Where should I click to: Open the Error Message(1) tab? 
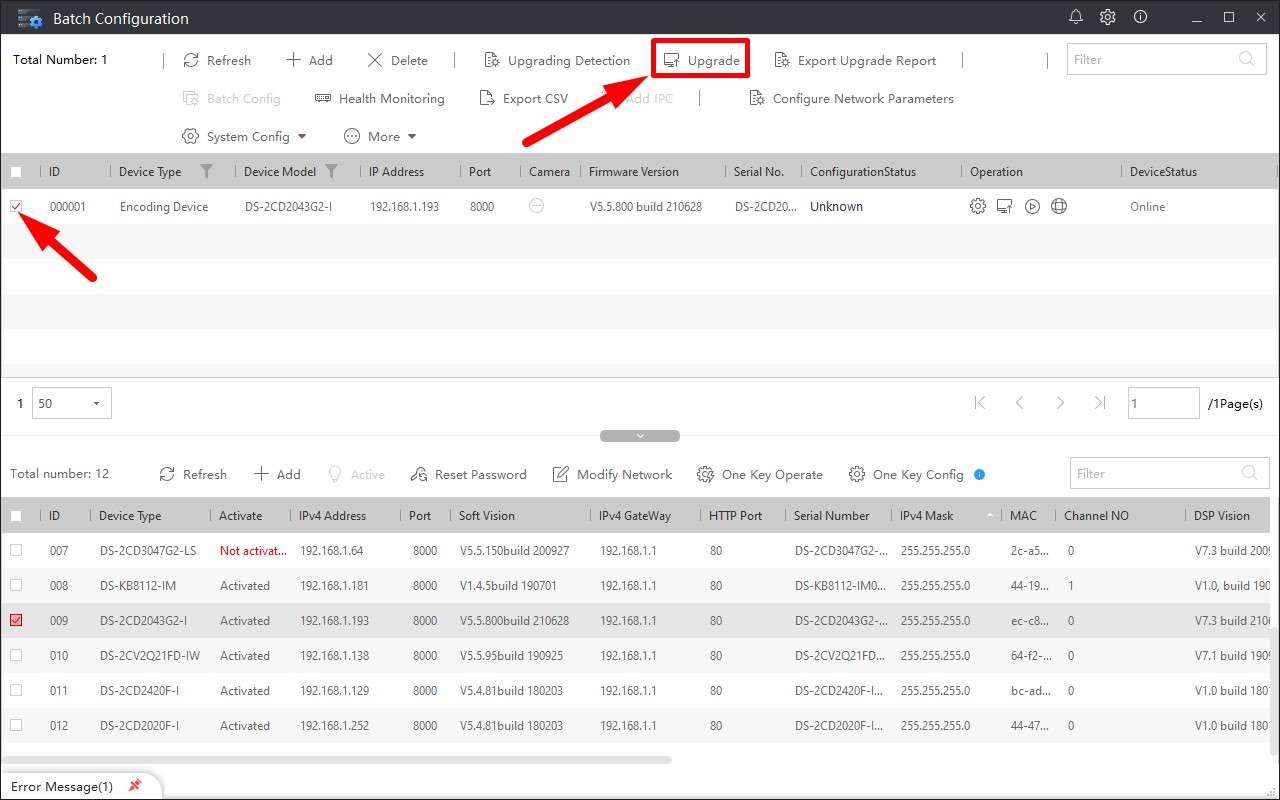coord(62,787)
